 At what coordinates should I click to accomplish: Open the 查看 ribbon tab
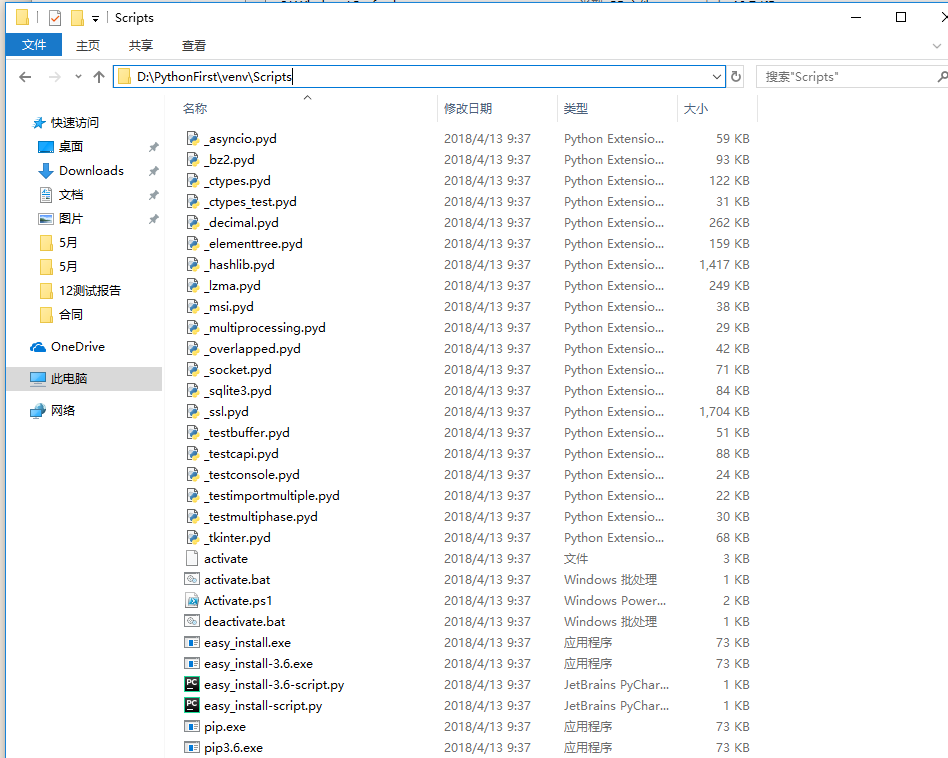[193, 45]
